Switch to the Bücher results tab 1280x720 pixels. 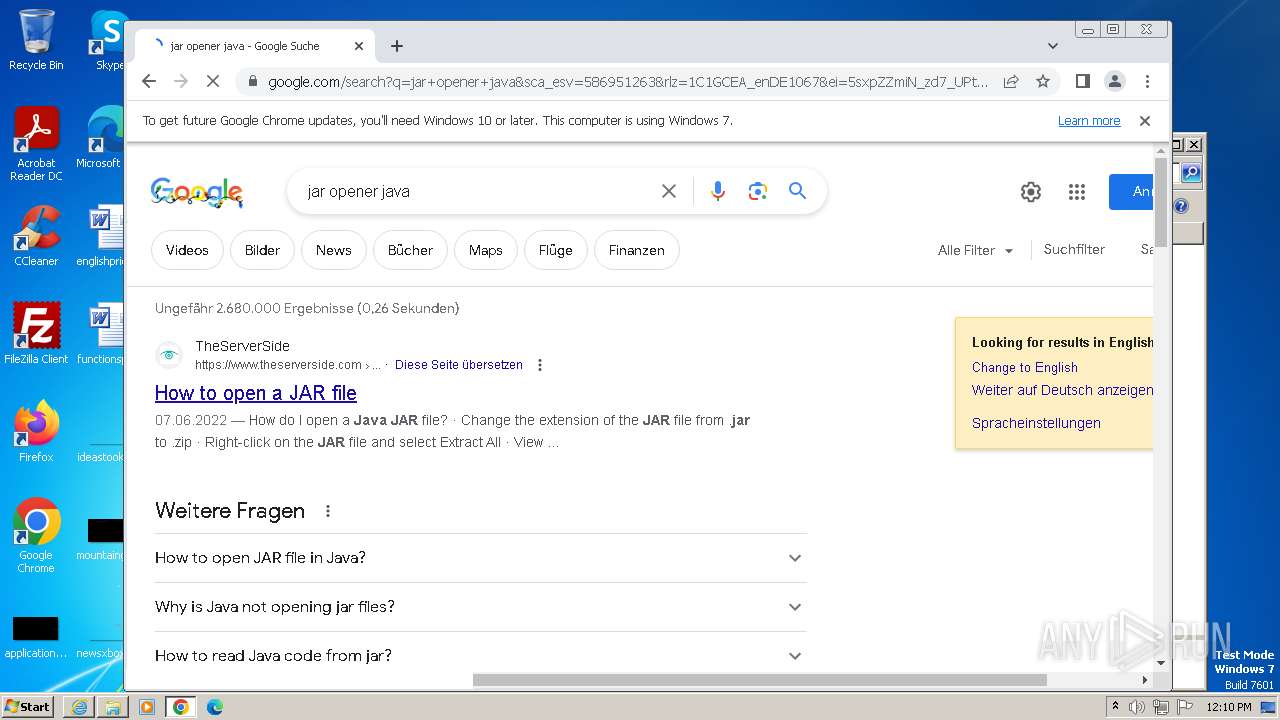pos(410,250)
